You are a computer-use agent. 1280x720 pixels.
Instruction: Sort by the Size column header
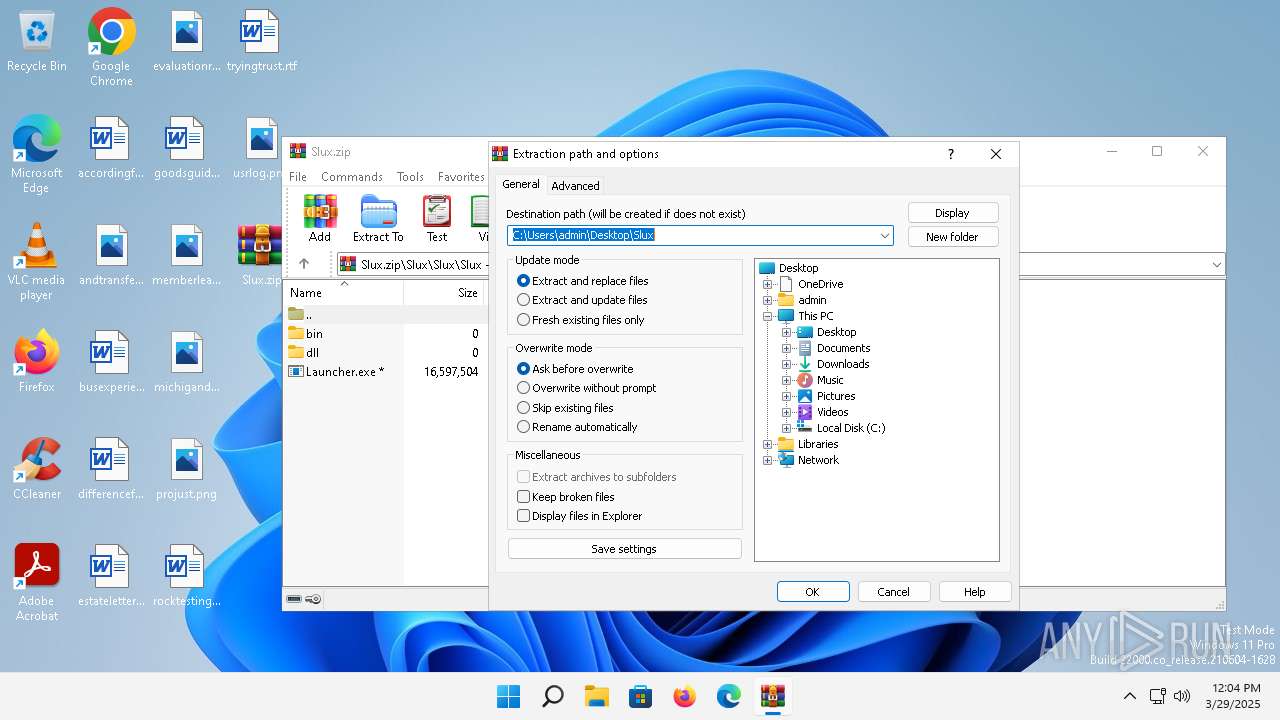pyautogui.click(x=444, y=293)
